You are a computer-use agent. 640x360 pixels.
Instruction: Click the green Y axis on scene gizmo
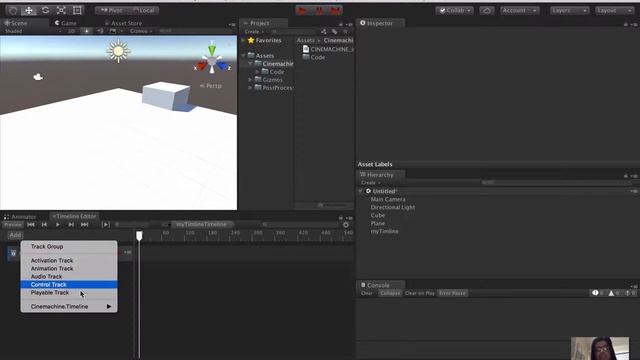point(212,49)
